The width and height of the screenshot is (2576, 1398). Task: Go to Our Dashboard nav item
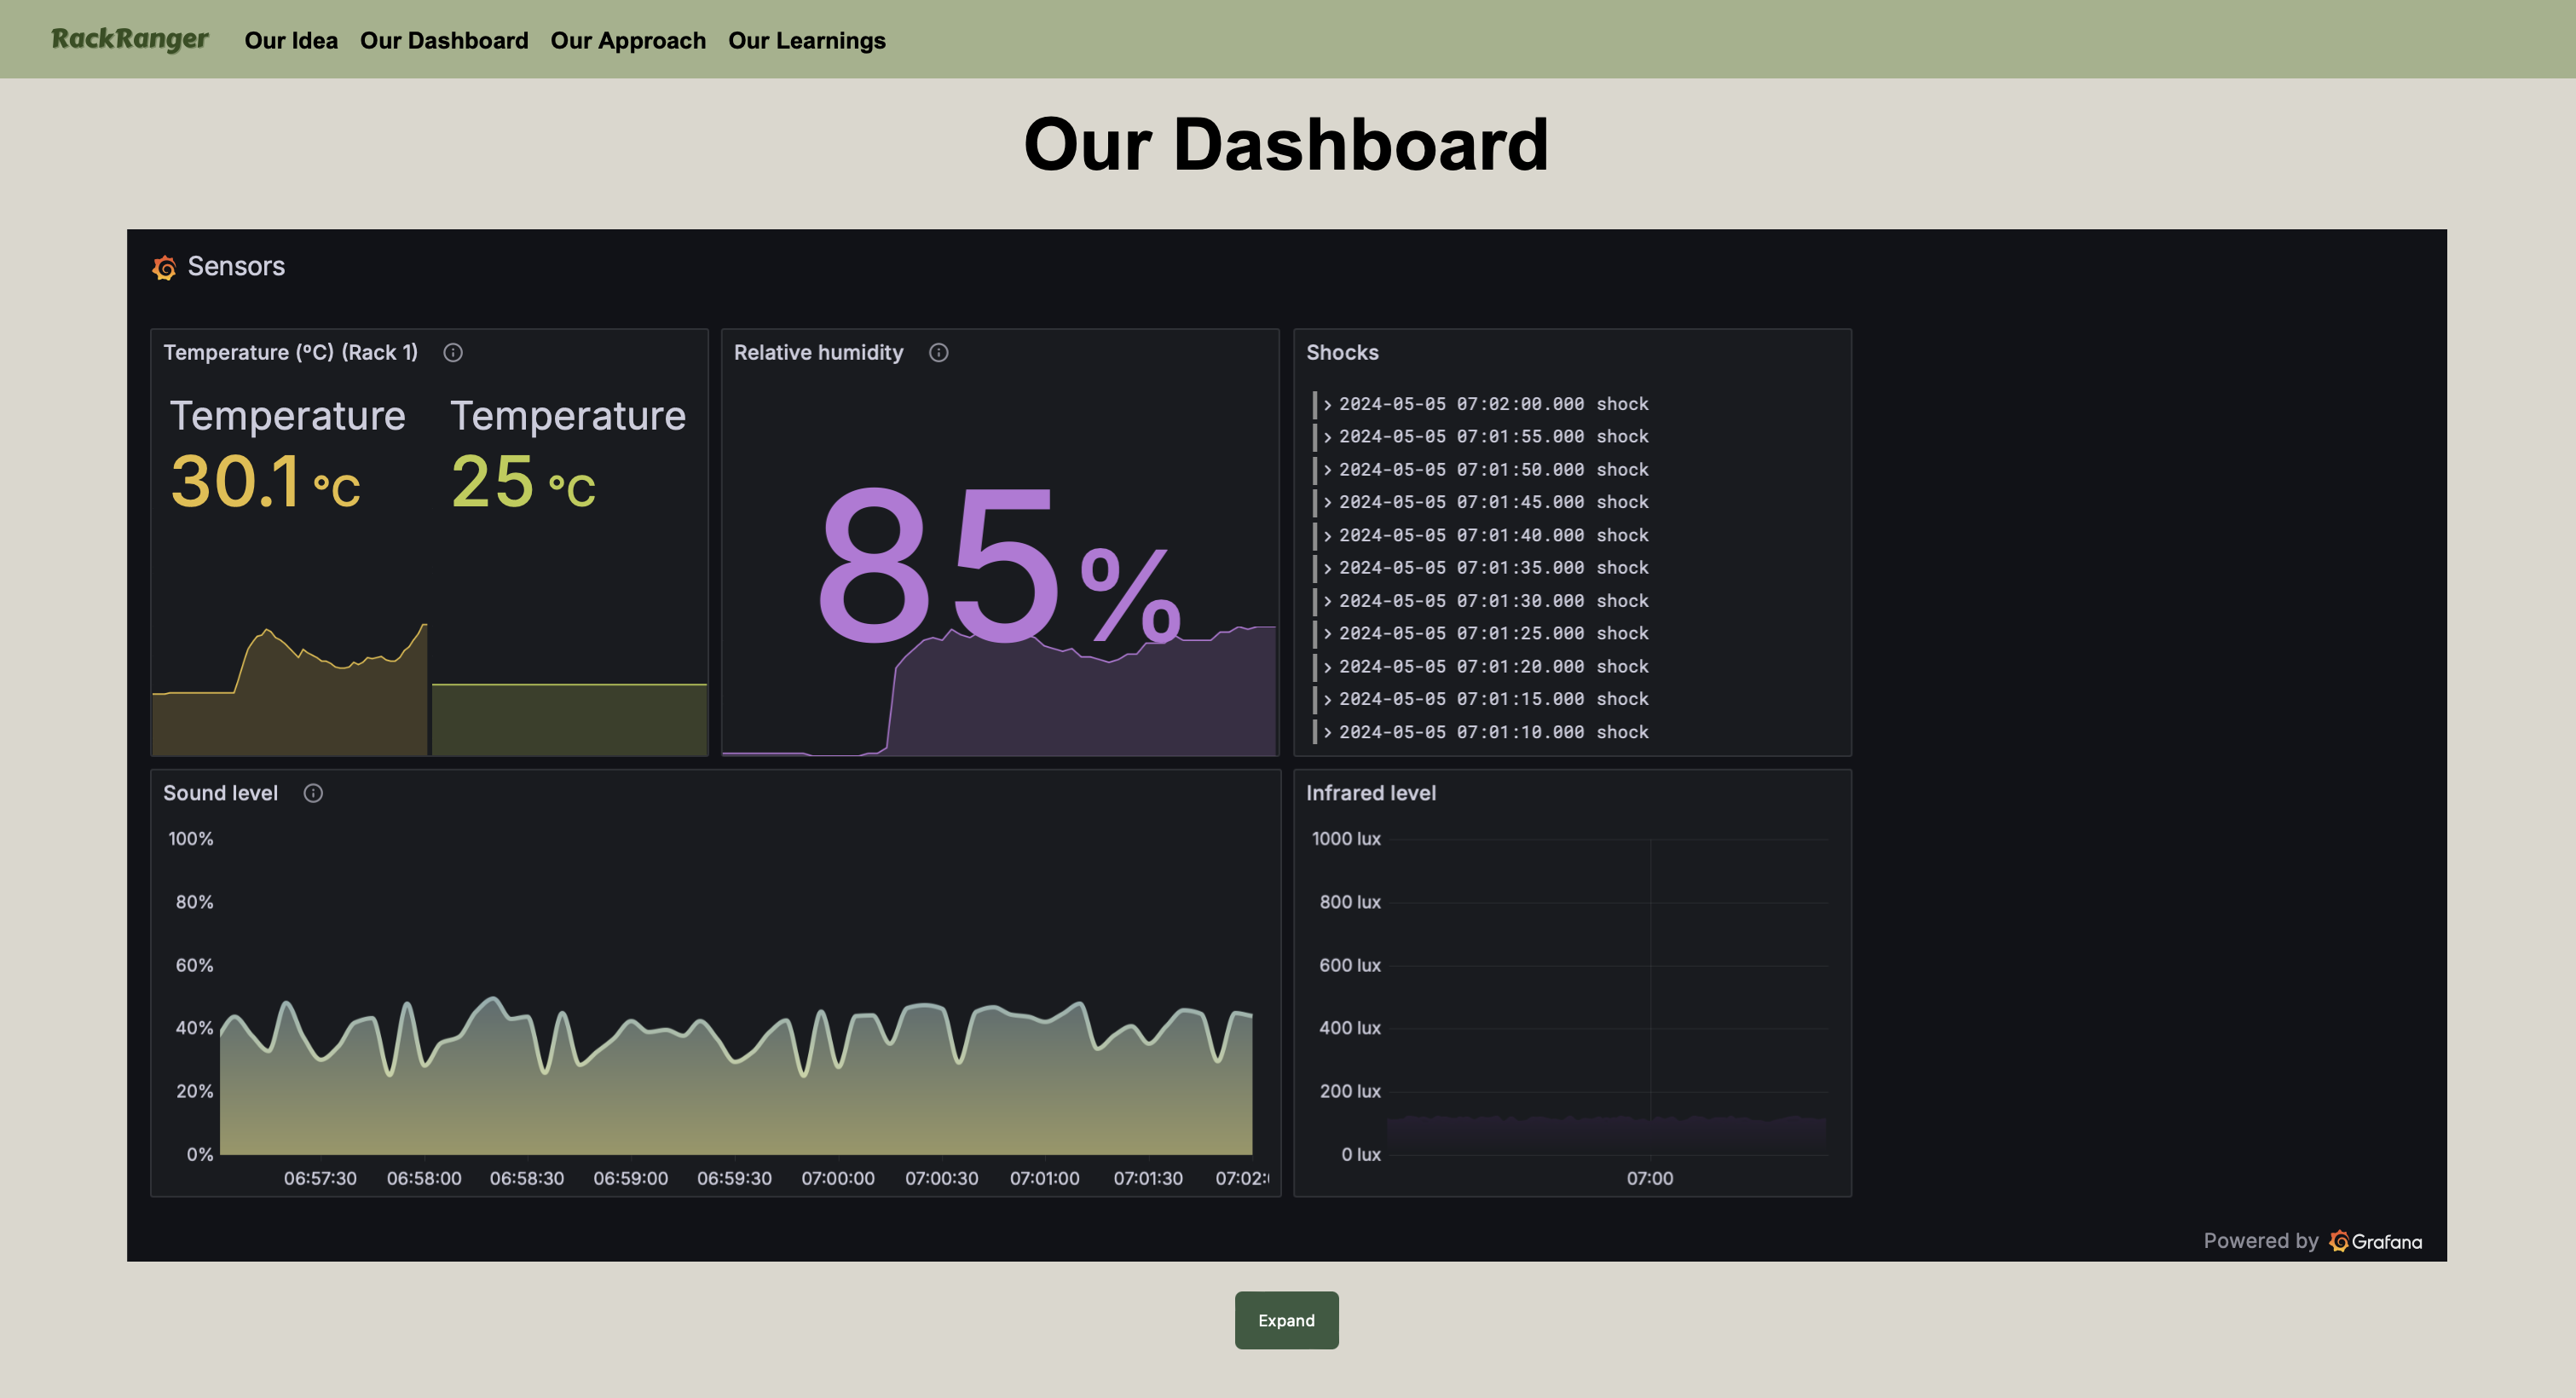pos(444,41)
